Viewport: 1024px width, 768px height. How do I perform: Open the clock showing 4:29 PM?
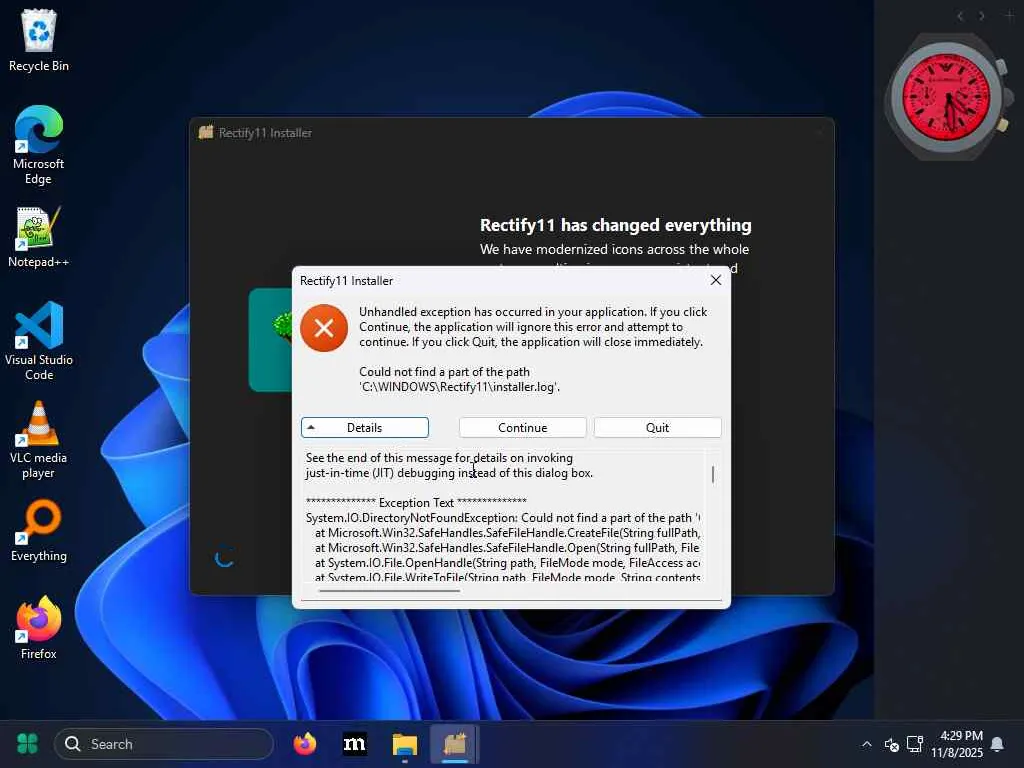click(957, 744)
